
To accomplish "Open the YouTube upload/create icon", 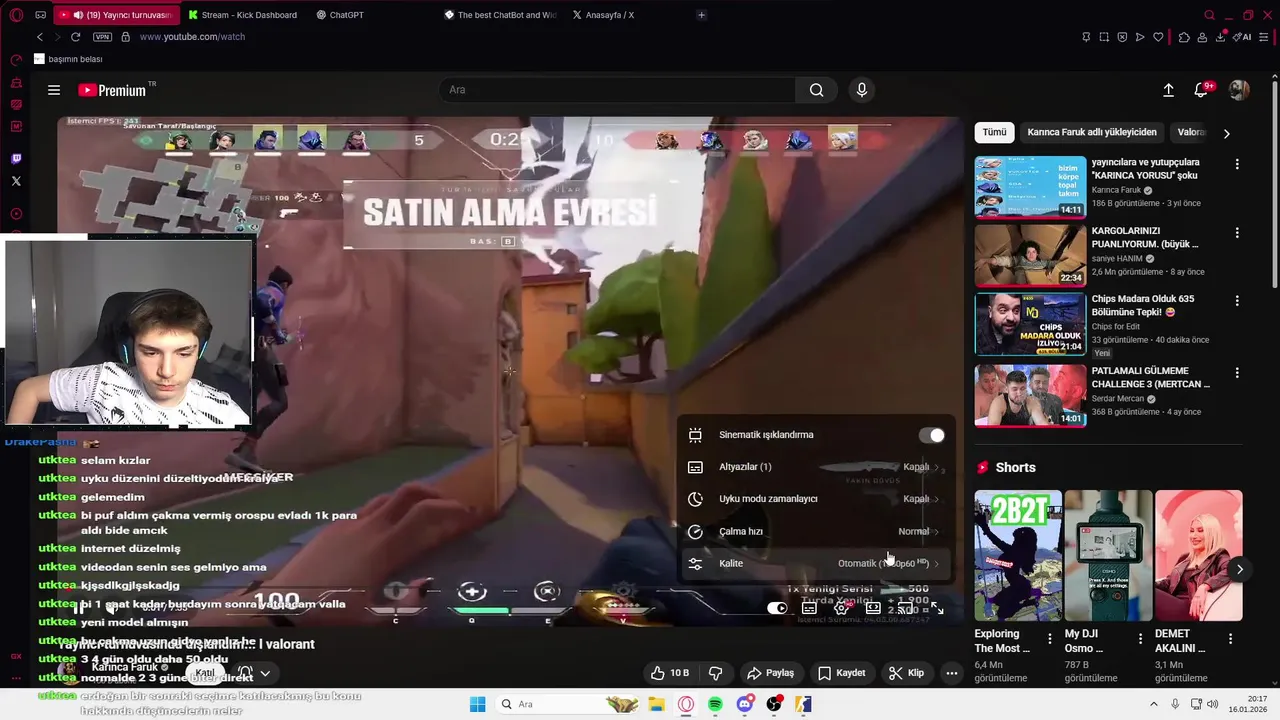I will [x=1168, y=90].
